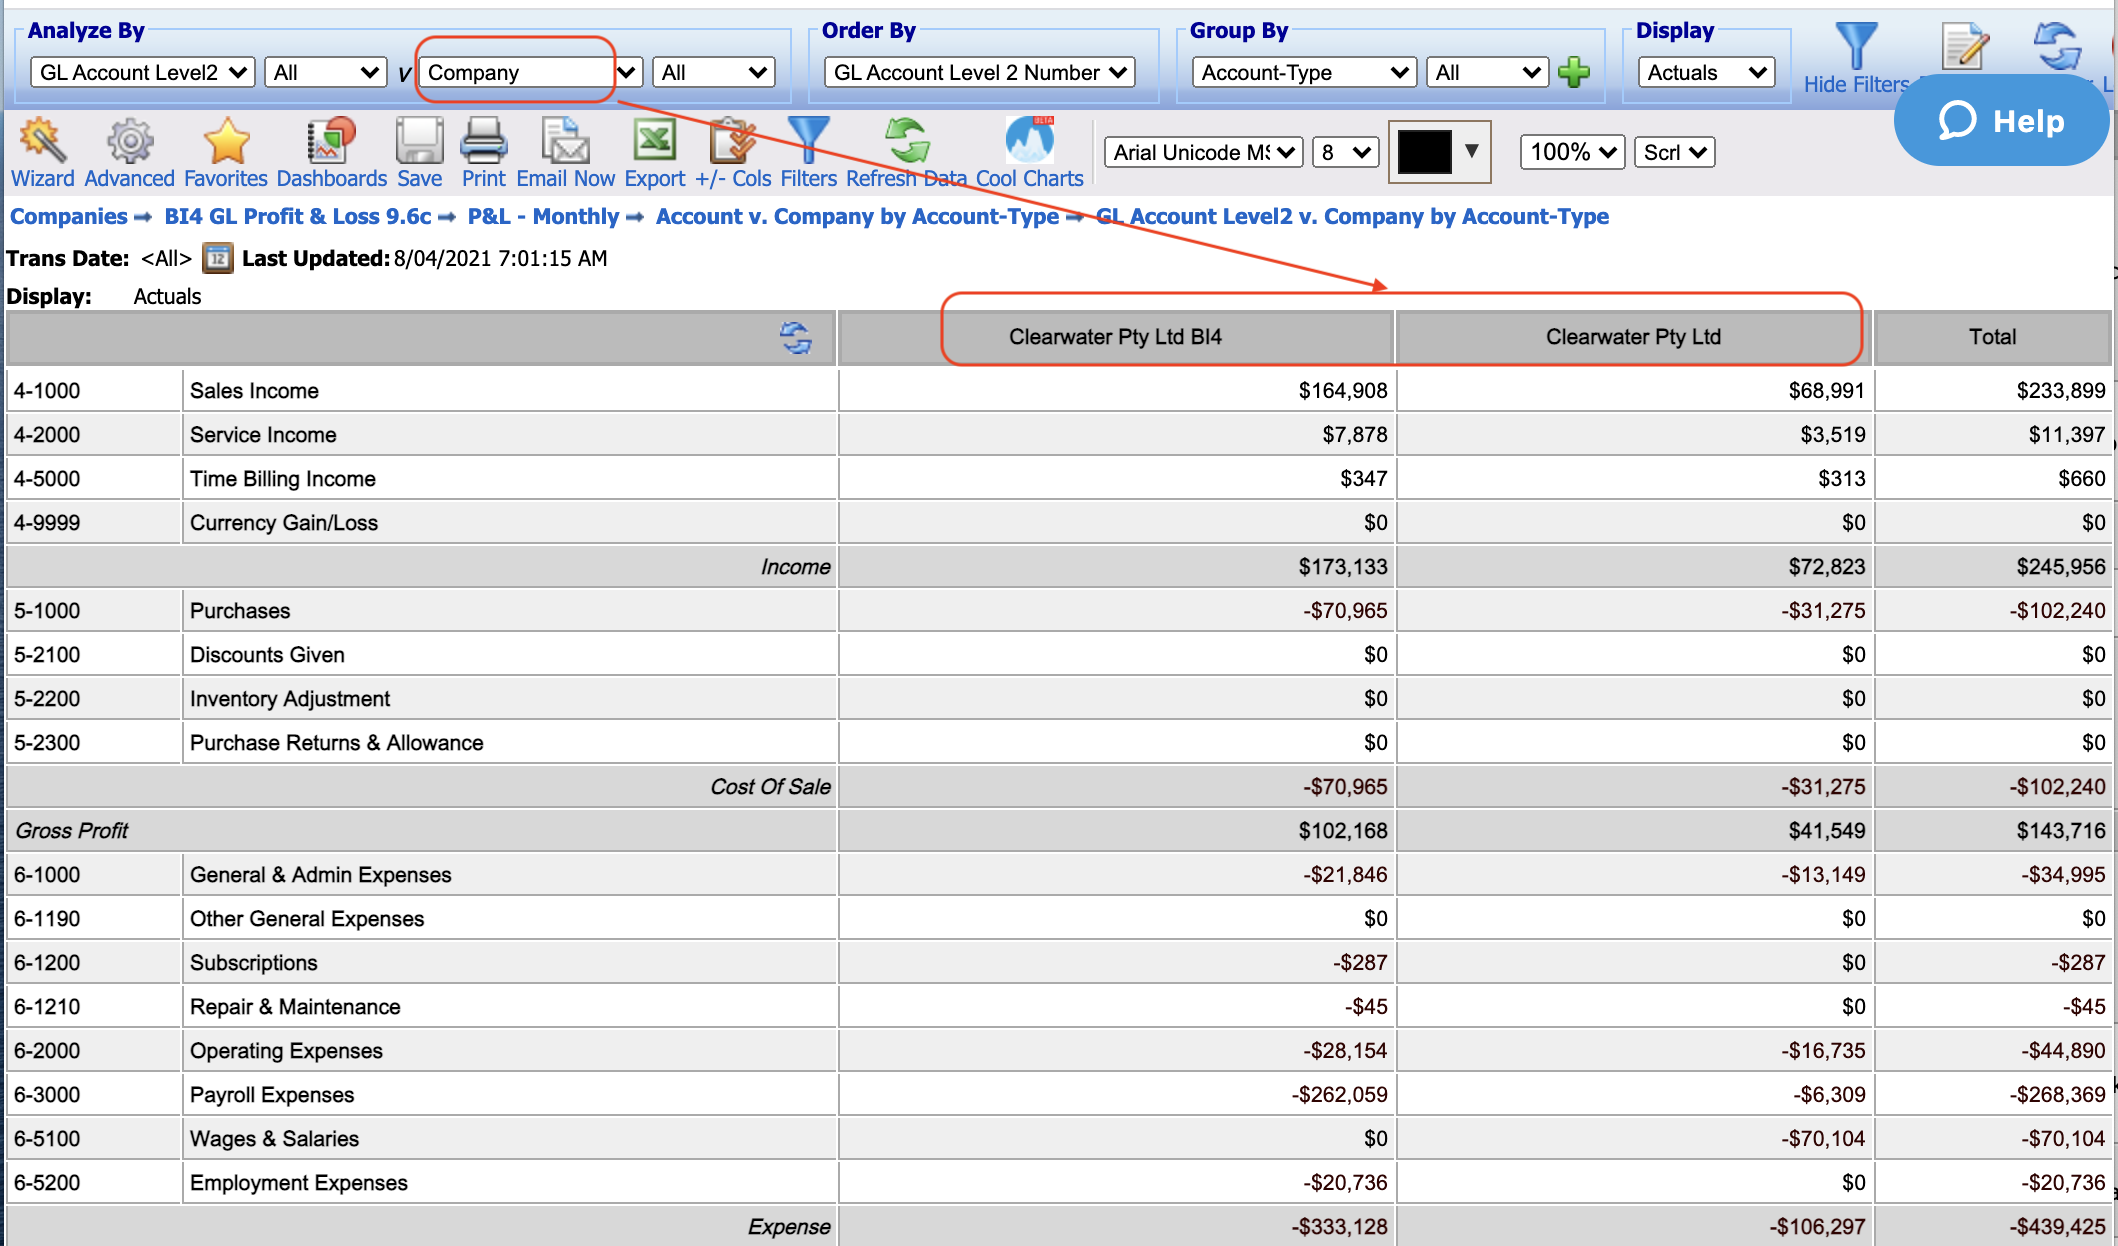2118x1246 pixels.
Task: Click Trans Date <All> value
Action: (x=166, y=258)
